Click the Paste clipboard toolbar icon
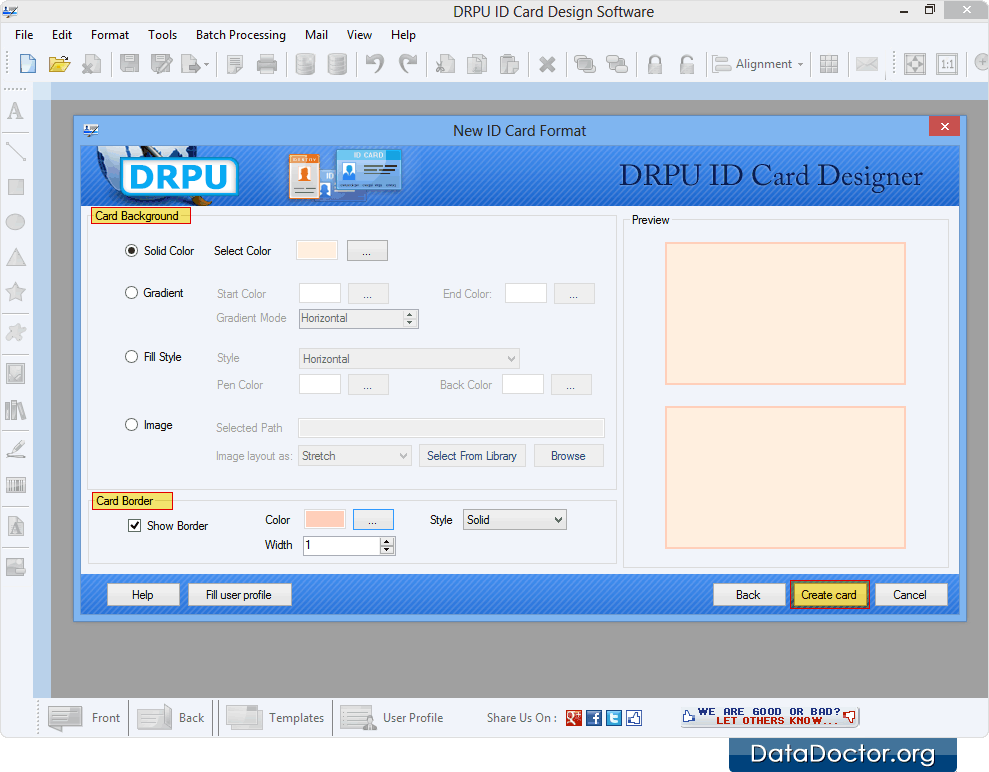Image resolution: width=989 pixels, height=772 pixels. (x=509, y=64)
